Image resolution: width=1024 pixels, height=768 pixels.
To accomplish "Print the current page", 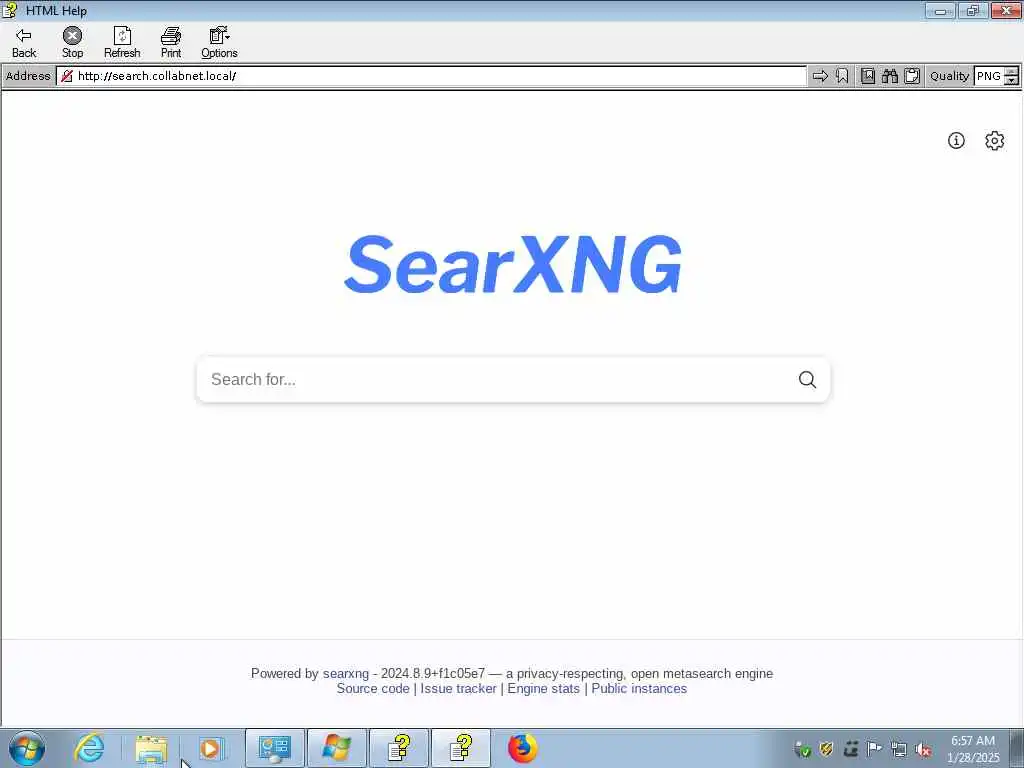I will 171,43.
